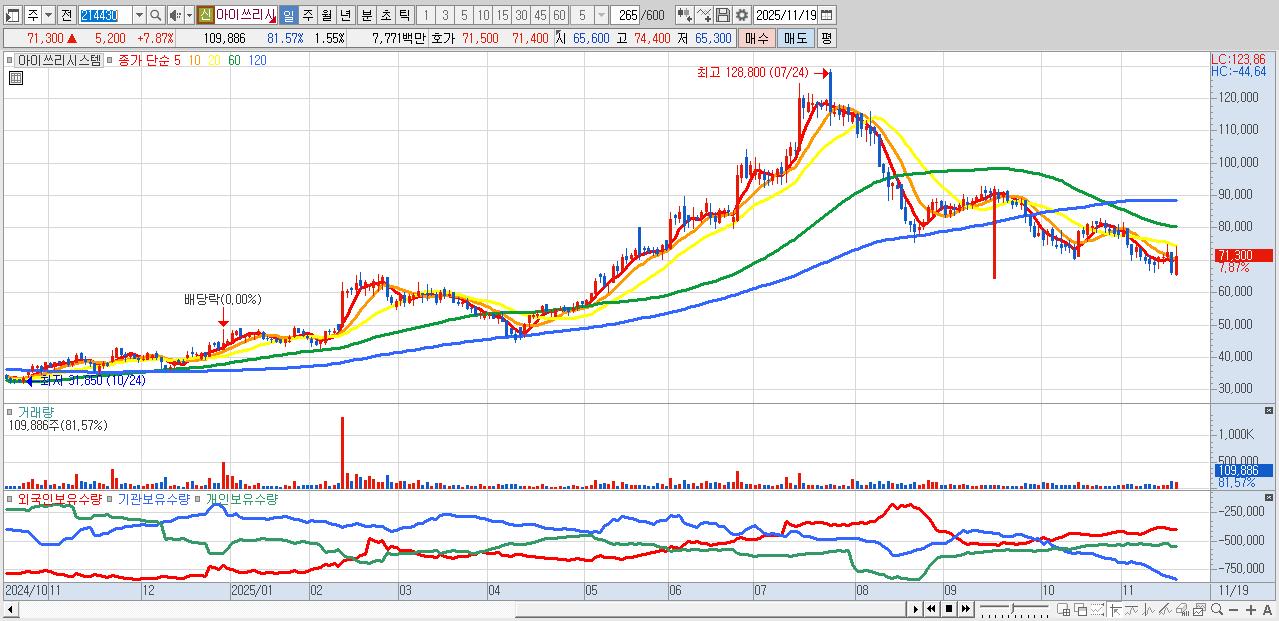Open chart settings gear icon
1279x621 pixels.
pyautogui.click(x=742, y=15)
